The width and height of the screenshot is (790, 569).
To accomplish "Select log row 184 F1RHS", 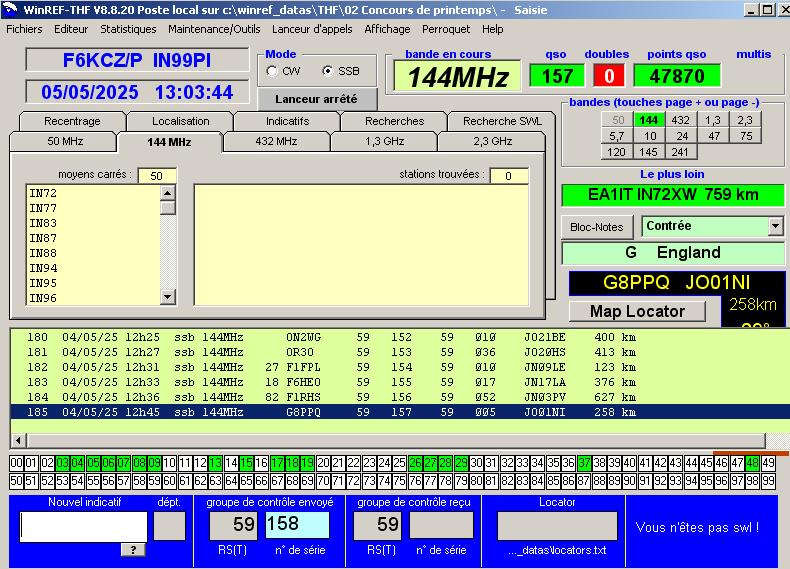I will [x=400, y=397].
